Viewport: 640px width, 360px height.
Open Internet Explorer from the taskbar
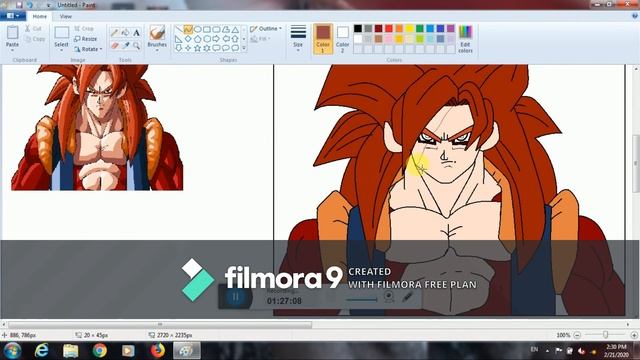41,351
